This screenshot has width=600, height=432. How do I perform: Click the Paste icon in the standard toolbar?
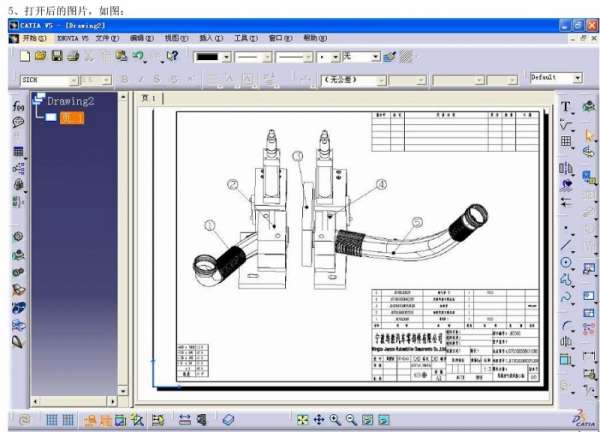[x=121, y=56]
